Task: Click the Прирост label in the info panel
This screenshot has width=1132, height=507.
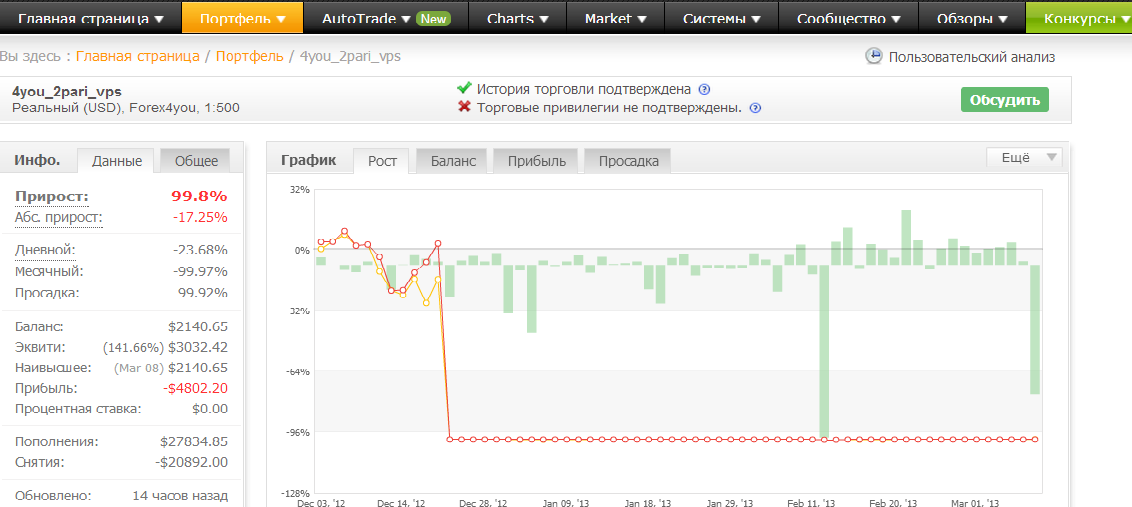Action: [51, 196]
